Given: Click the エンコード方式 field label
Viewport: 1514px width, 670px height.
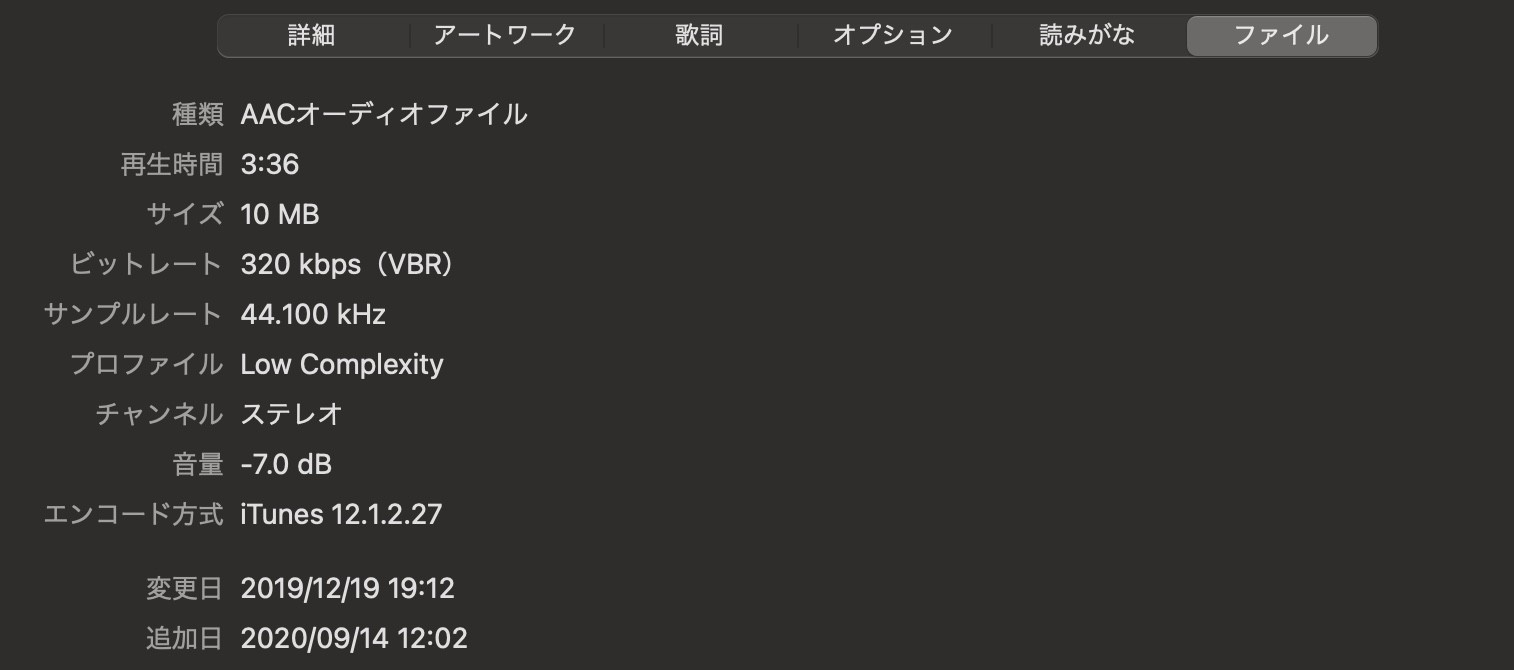Looking at the screenshot, I should (133, 515).
